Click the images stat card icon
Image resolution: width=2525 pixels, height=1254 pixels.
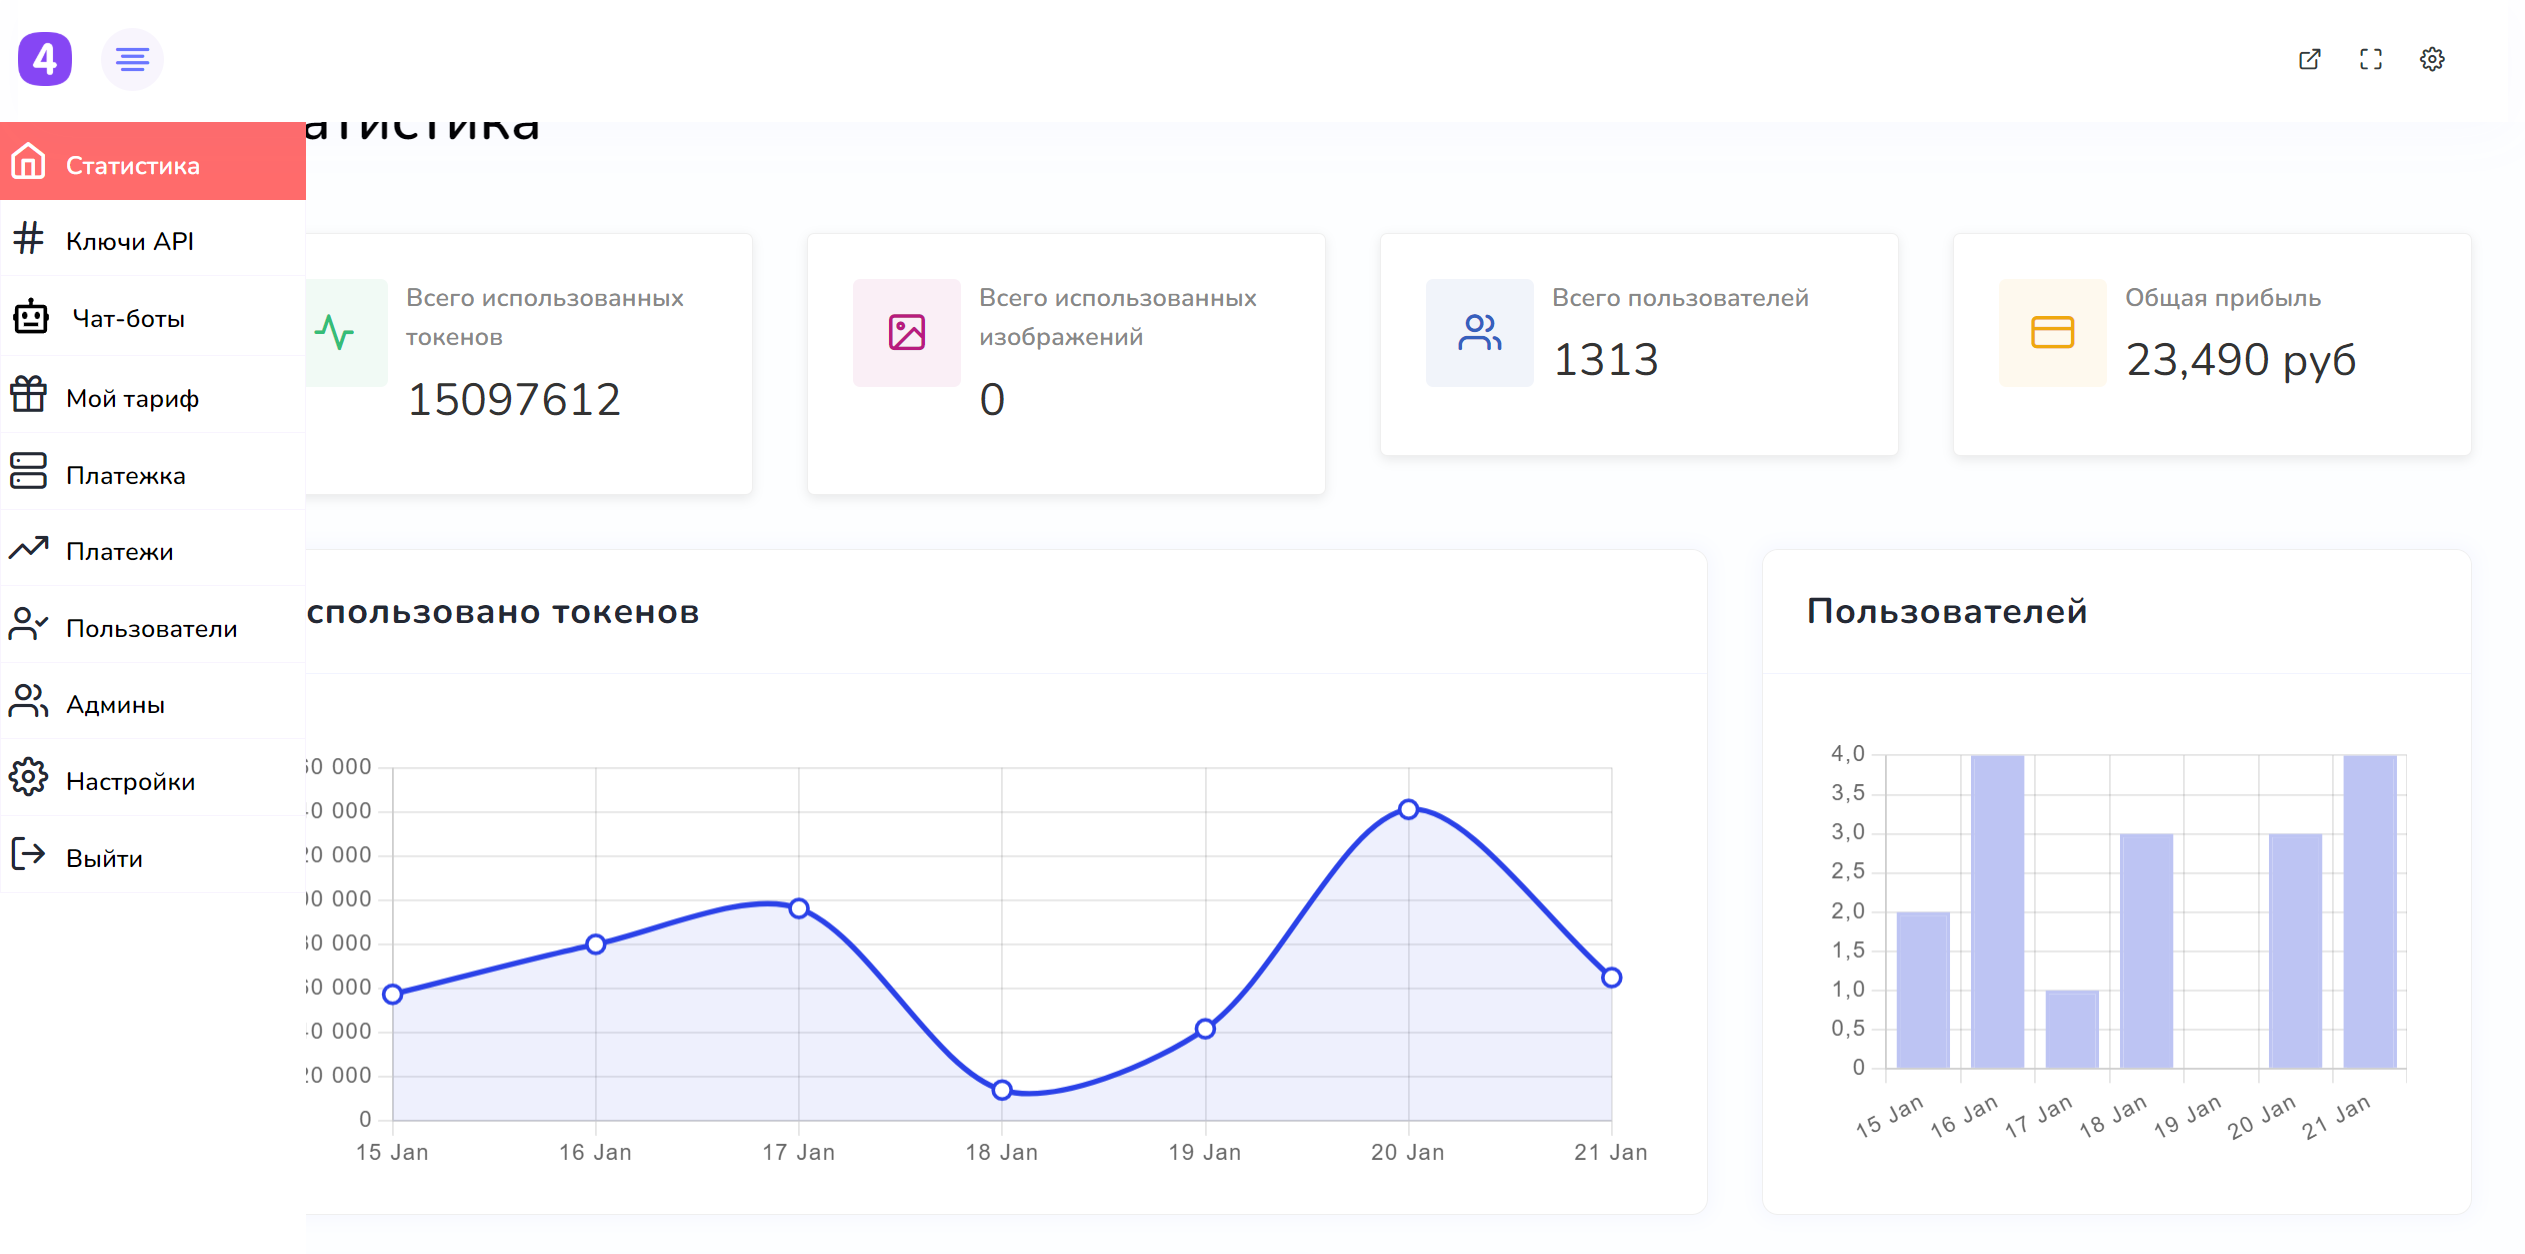(x=906, y=332)
